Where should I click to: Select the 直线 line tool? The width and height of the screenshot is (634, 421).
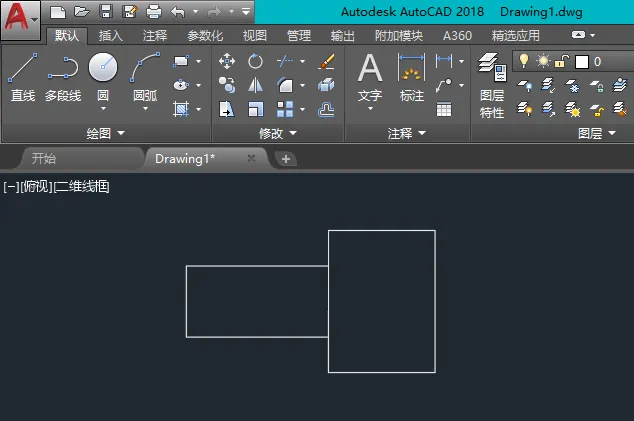click(23, 78)
